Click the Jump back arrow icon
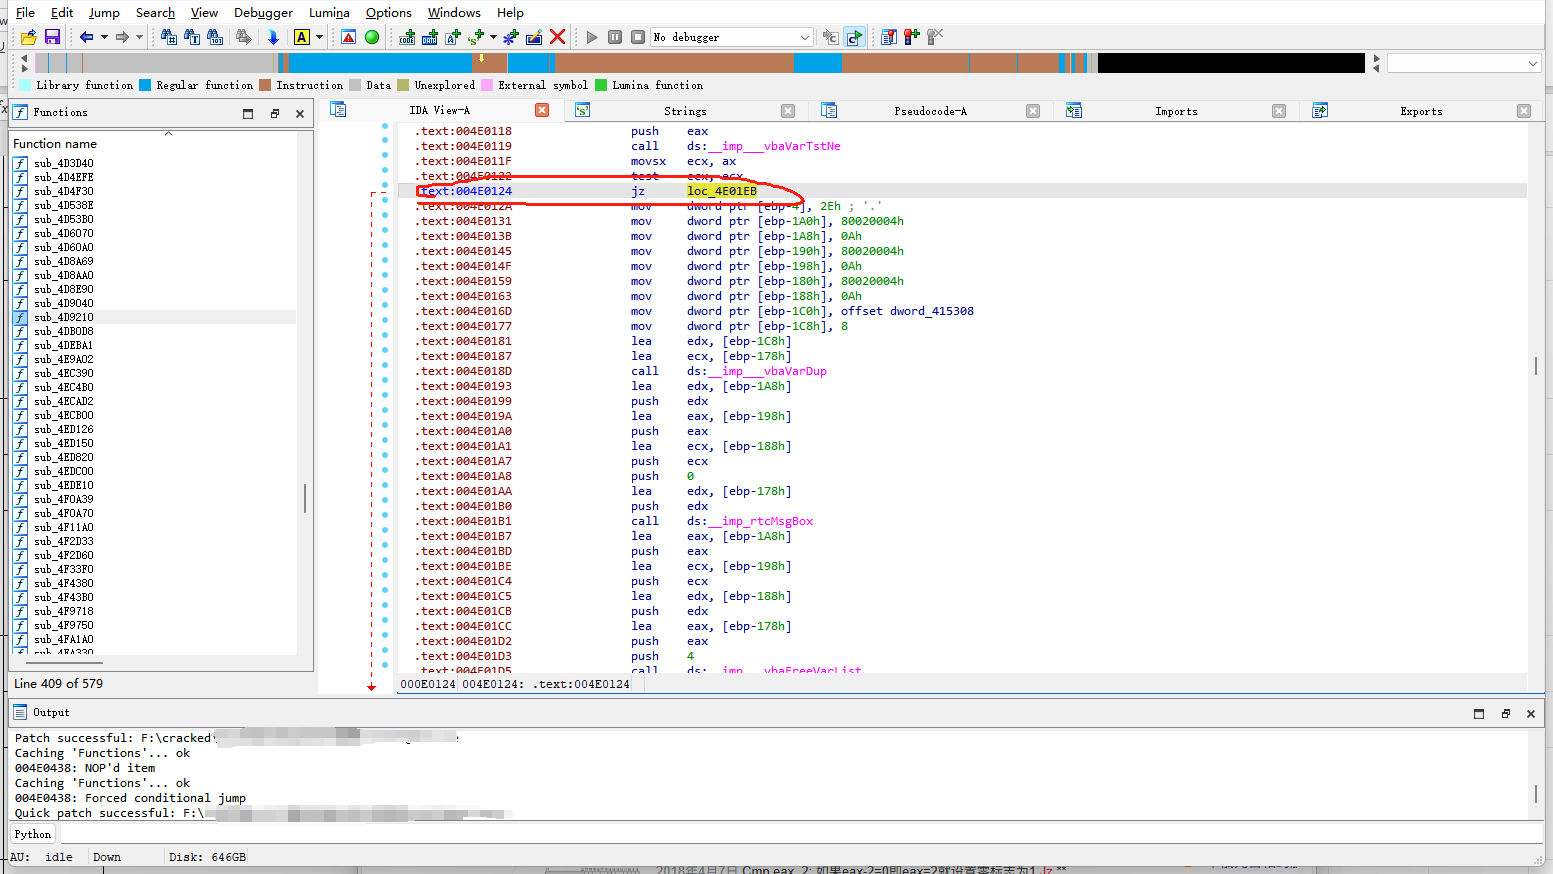This screenshot has height=874, width=1553. [87, 37]
